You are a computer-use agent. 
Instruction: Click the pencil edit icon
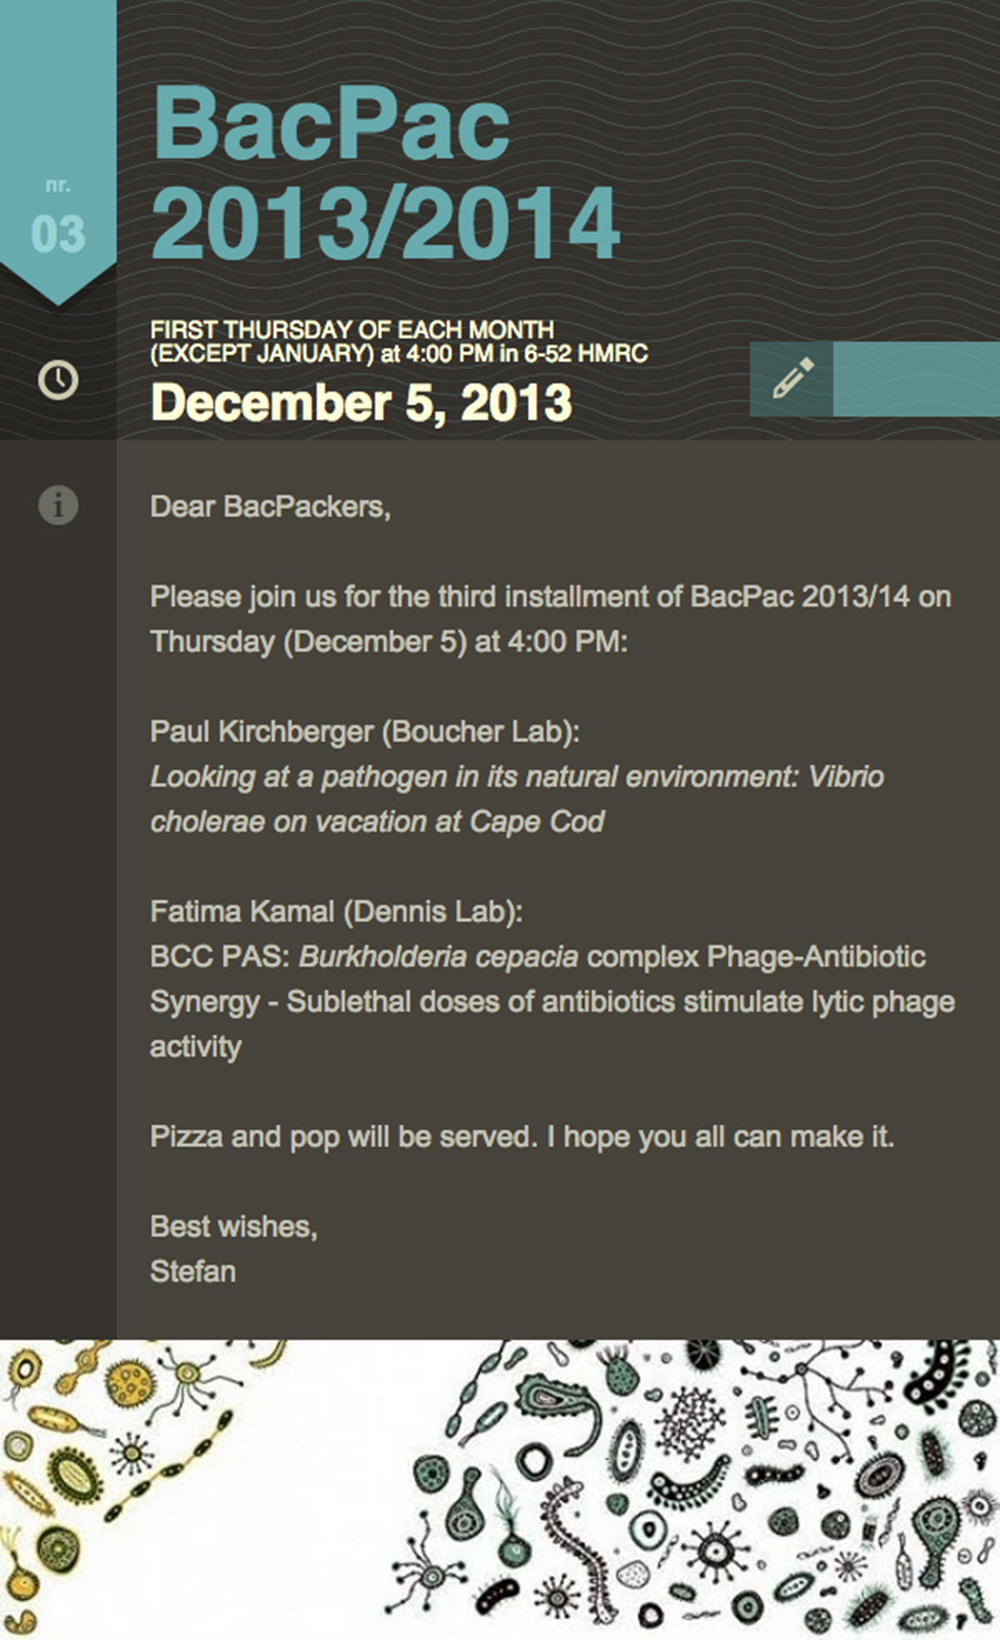(792, 379)
